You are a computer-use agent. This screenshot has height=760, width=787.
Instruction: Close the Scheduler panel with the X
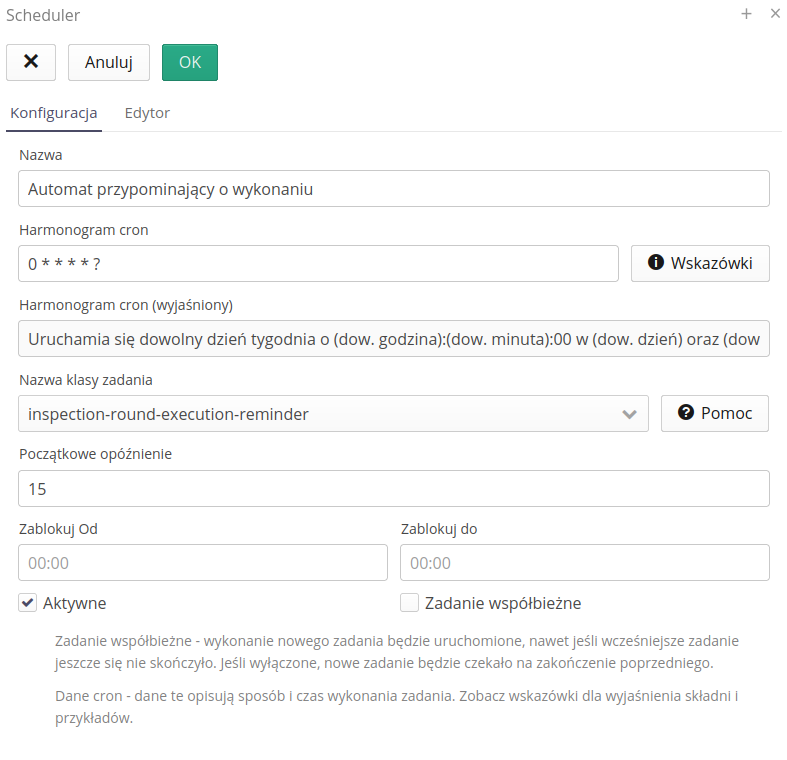[775, 14]
